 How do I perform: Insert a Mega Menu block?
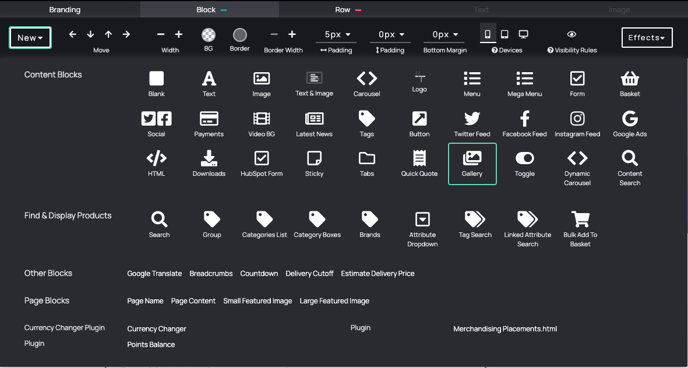click(x=525, y=84)
